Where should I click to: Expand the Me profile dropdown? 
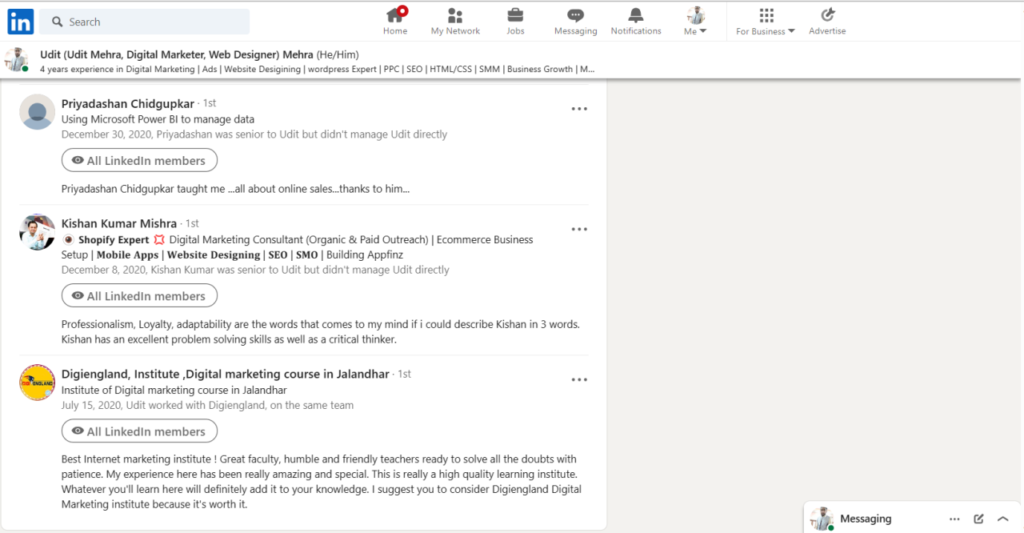(695, 22)
